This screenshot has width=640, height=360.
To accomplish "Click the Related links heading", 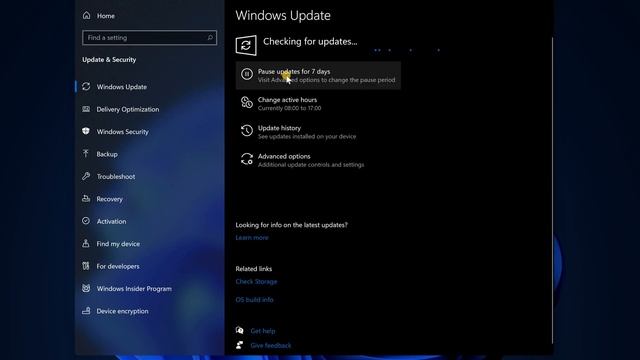I will 253,269.
